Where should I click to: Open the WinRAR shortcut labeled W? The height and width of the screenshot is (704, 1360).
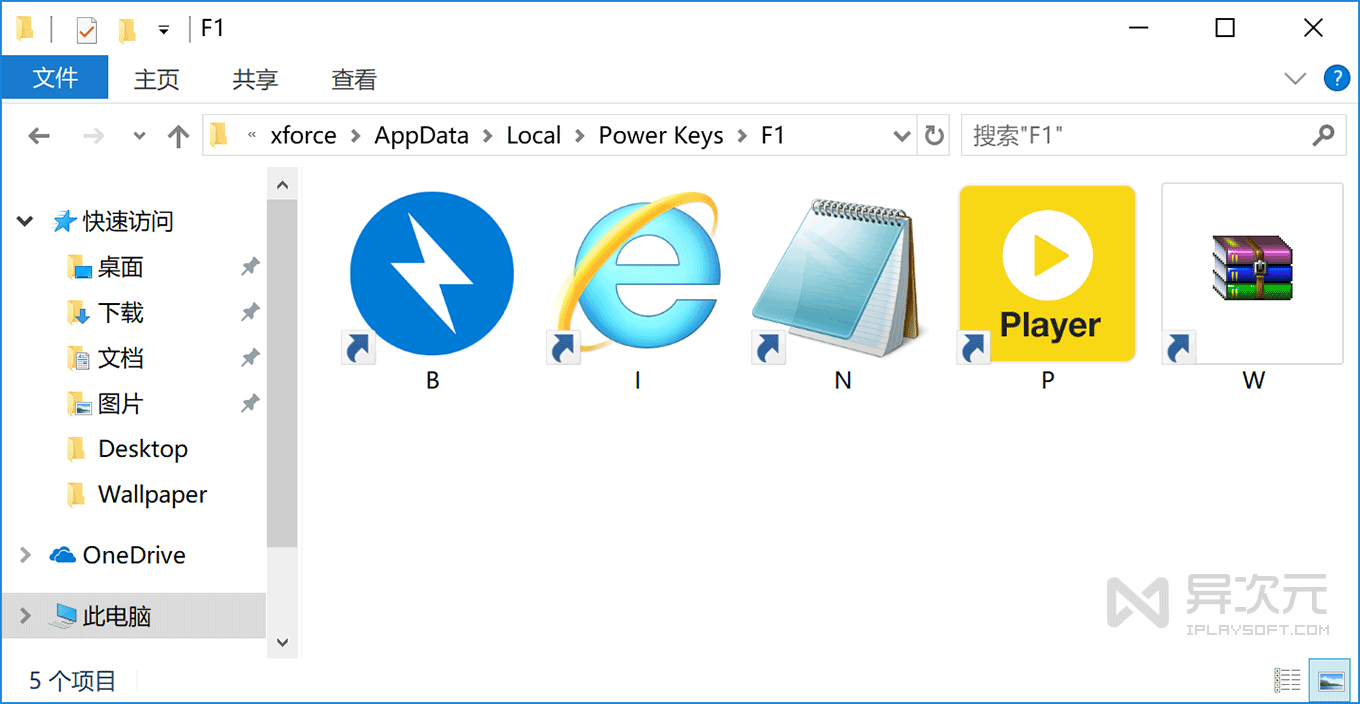pos(1251,272)
